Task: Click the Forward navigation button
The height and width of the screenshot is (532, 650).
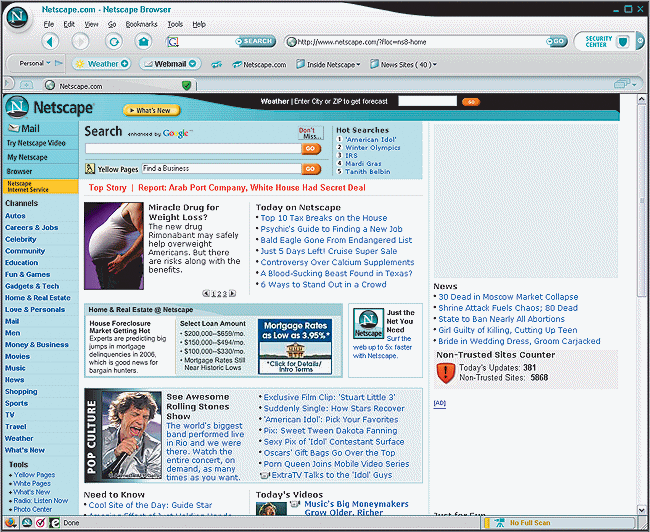Action: coord(80,41)
